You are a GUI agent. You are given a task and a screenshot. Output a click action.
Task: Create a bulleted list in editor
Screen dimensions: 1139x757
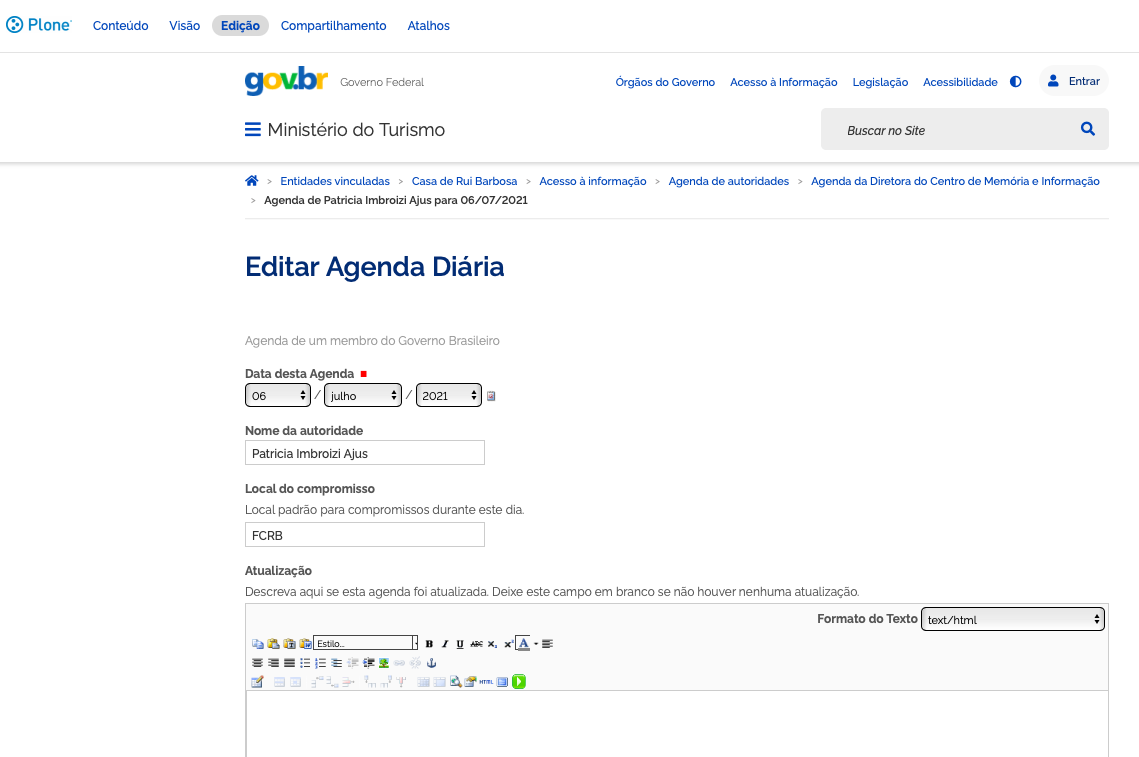click(x=305, y=663)
